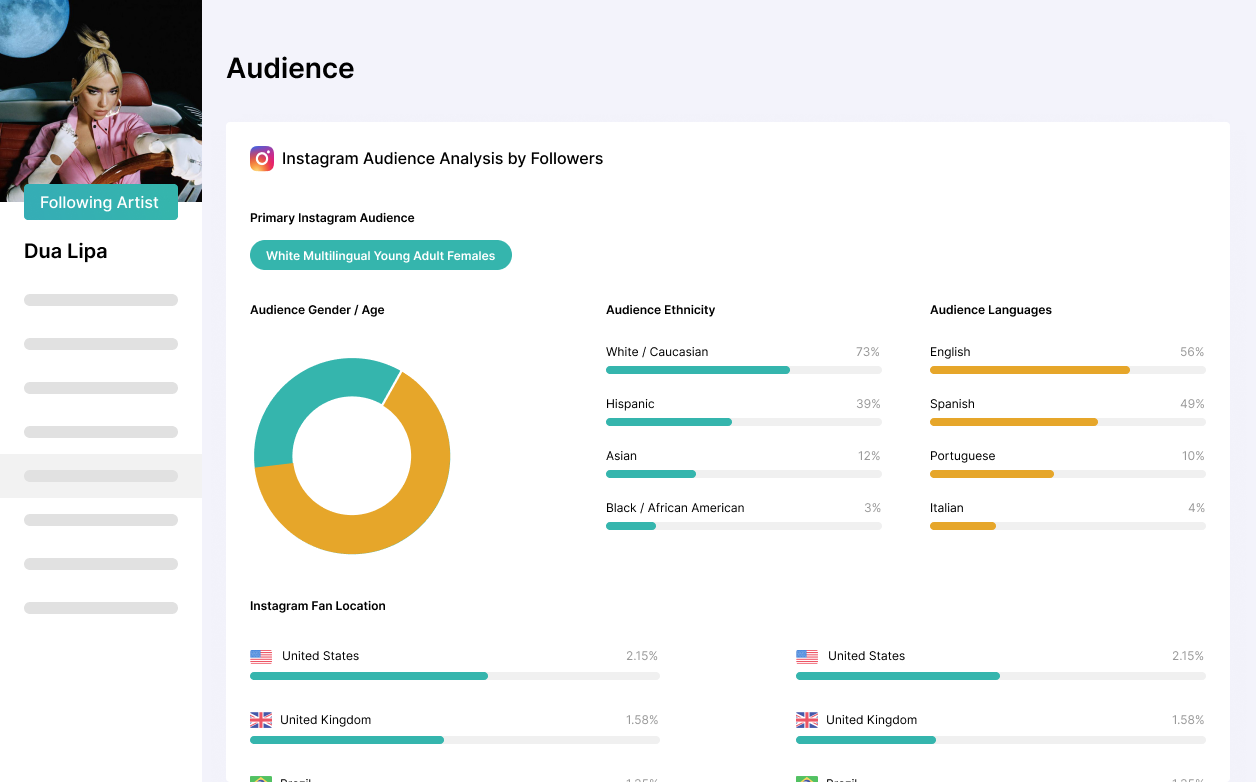1256x782 pixels.
Task: Click the Audience Gender / Age heading
Action: [x=317, y=310]
